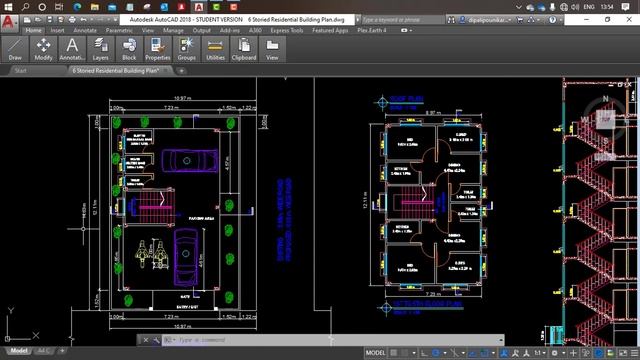The image size is (640, 360).
Task: Open the View ribbon panel
Action: coord(272,49)
